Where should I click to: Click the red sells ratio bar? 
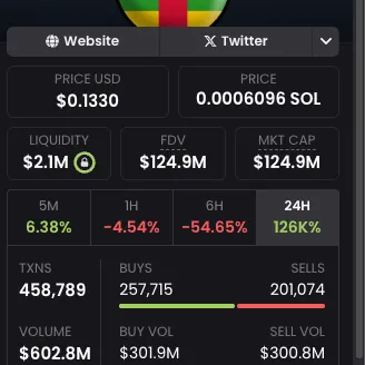click(x=281, y=306)
